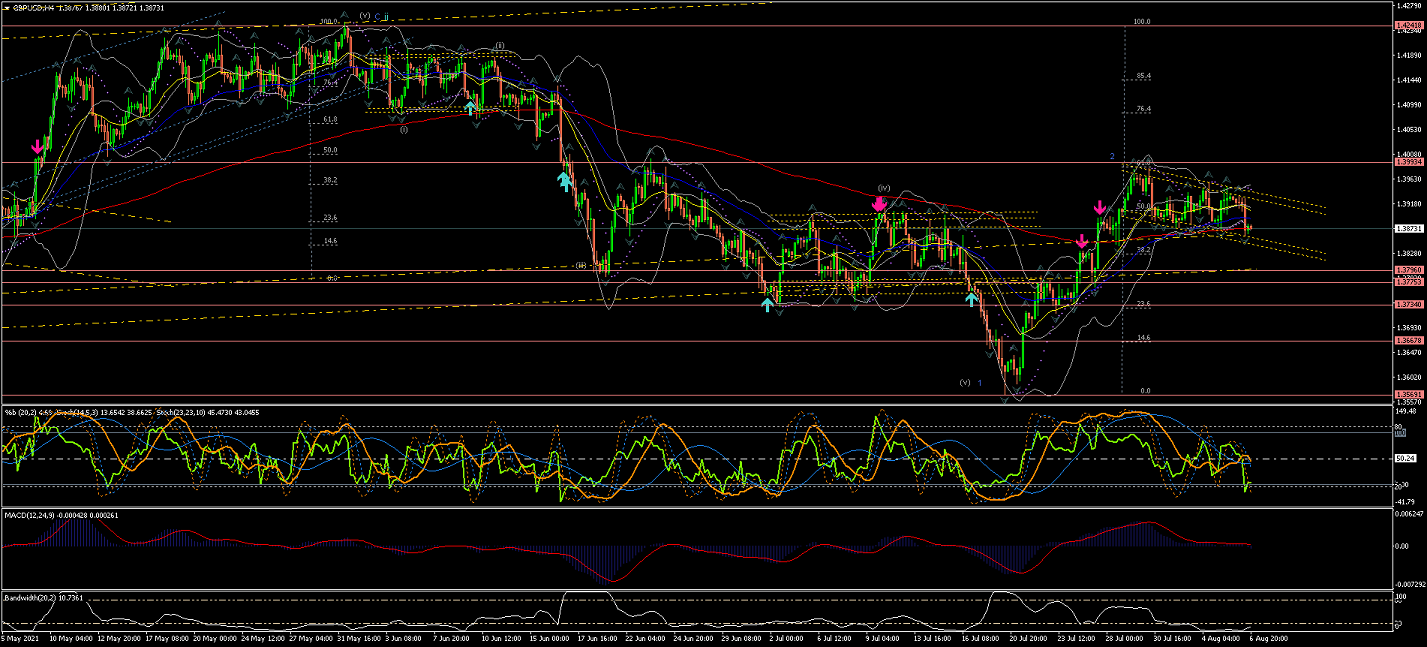Click the cyan up arrow near 16 Jul
The width and height of the screenshot is (1427, 647).
[971, 297]
